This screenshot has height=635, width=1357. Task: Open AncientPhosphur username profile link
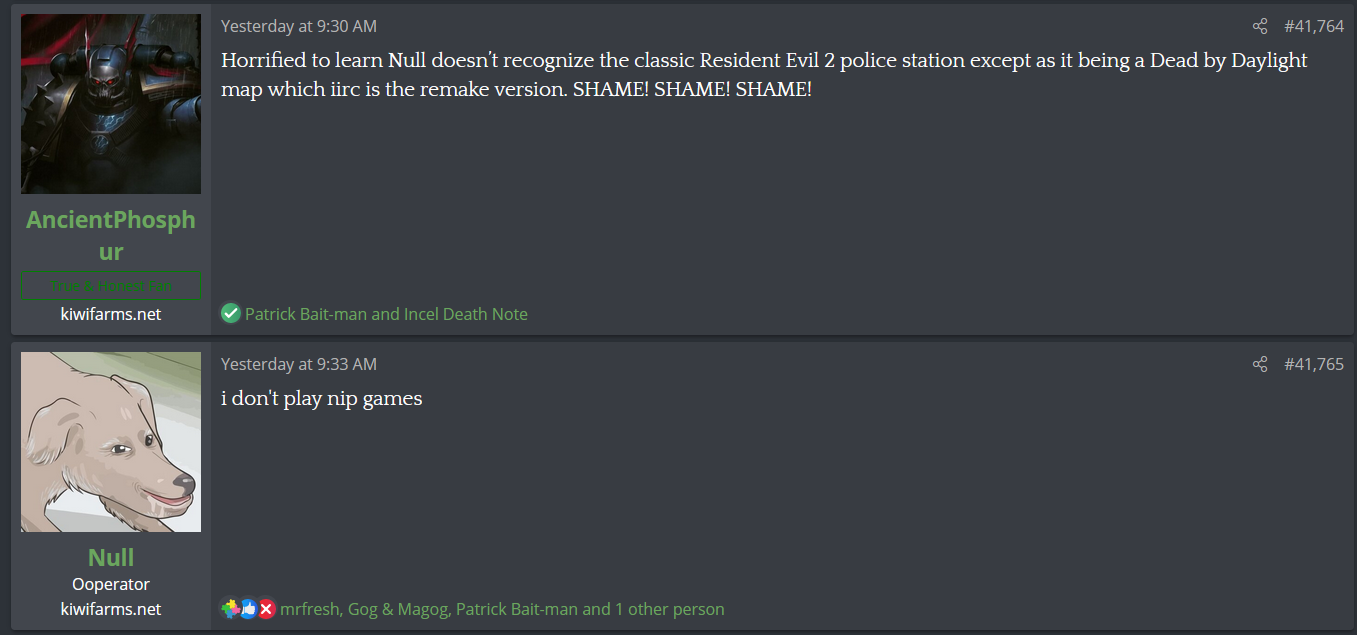coord(111,235)
